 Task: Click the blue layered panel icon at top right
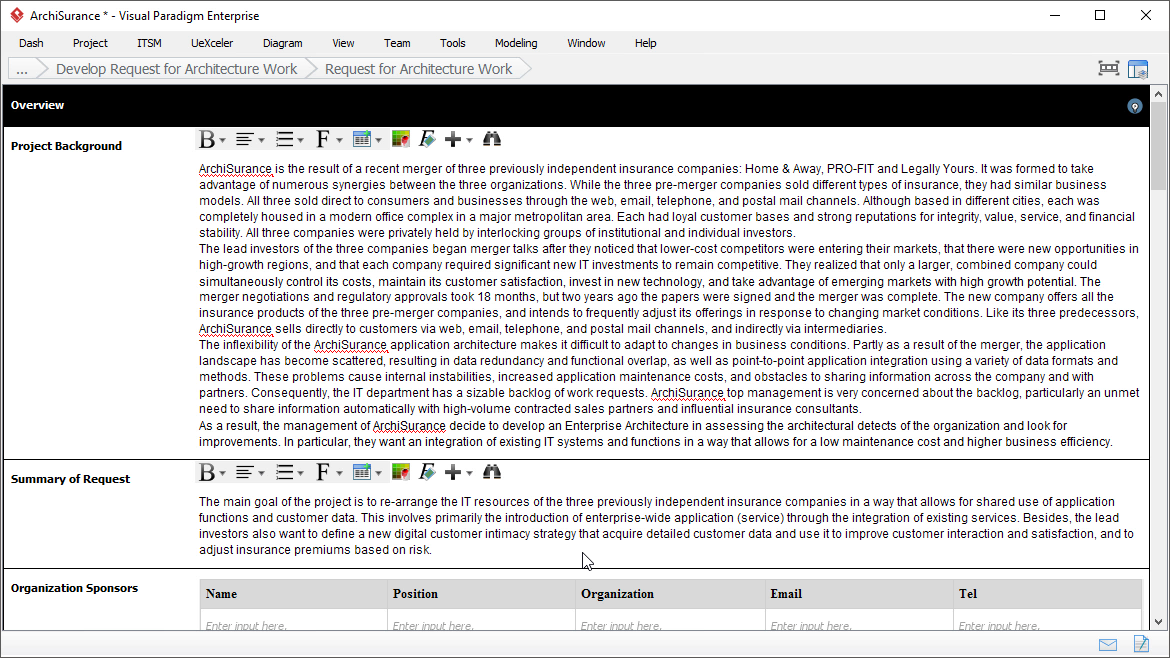[1138, 69]
